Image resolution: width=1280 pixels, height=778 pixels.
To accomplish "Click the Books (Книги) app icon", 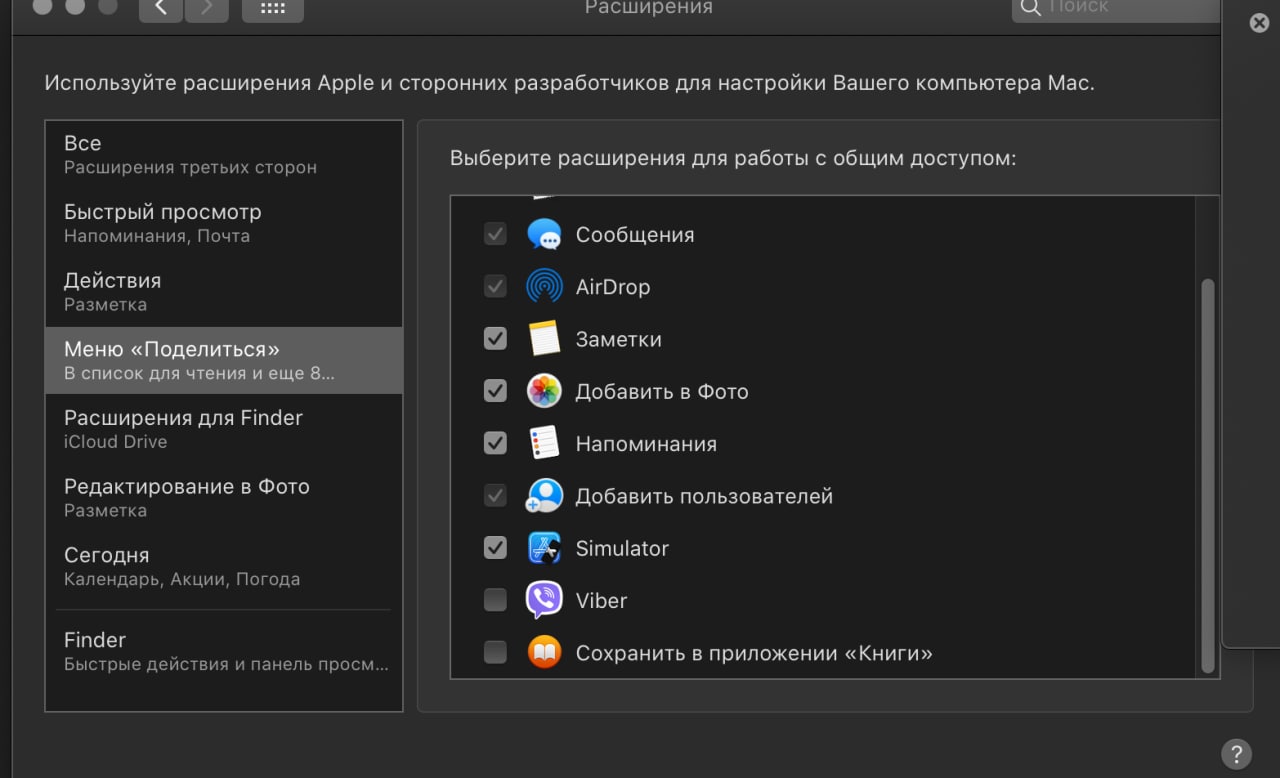I will pyautogui.click(x=544, y=653).
